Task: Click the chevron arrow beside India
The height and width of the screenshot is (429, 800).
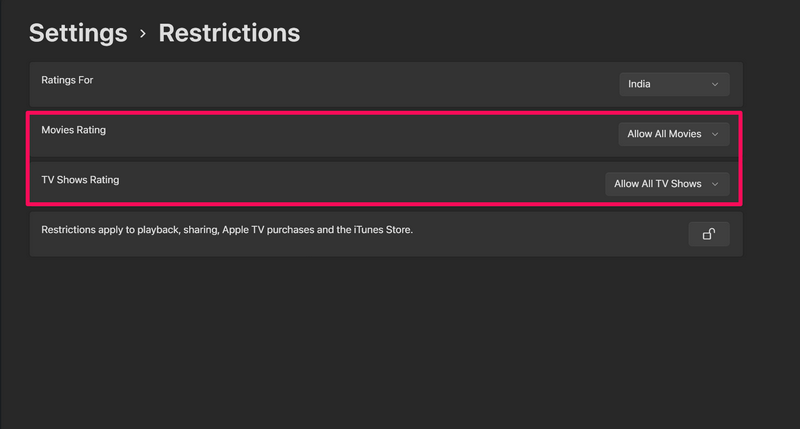Action: pos(715,85)
